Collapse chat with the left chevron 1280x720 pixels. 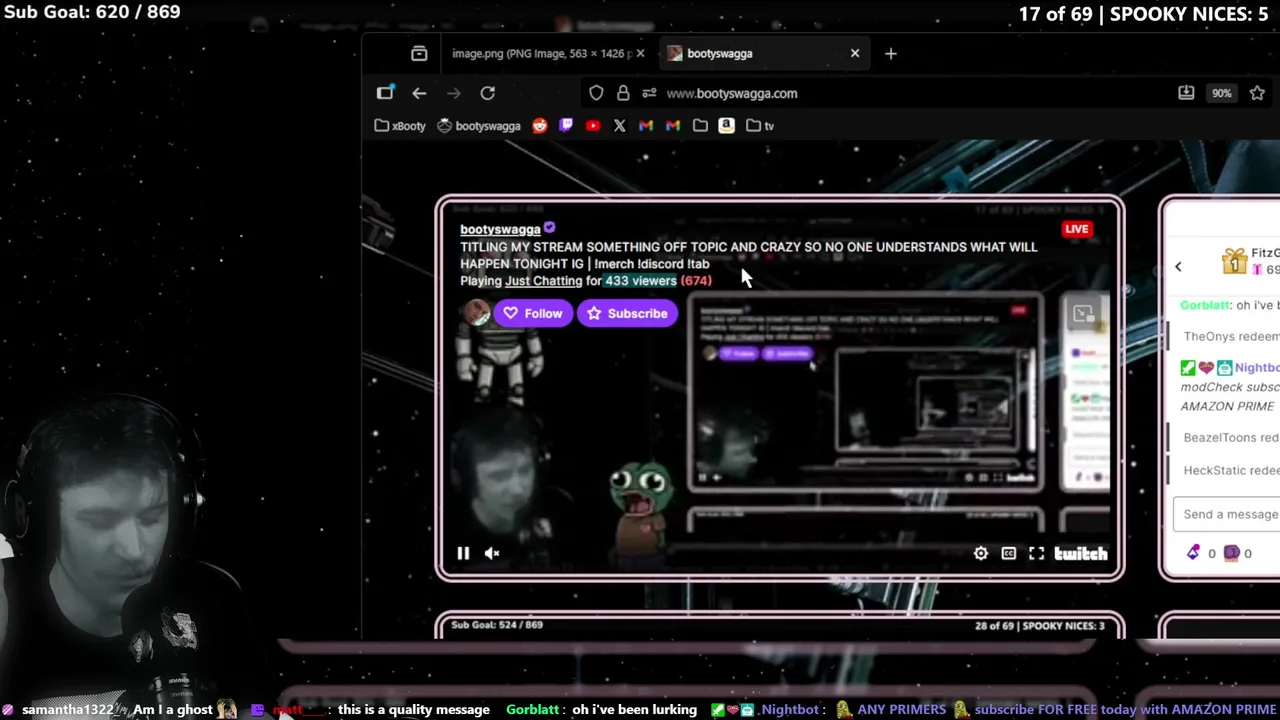(x=1178, y=266)
